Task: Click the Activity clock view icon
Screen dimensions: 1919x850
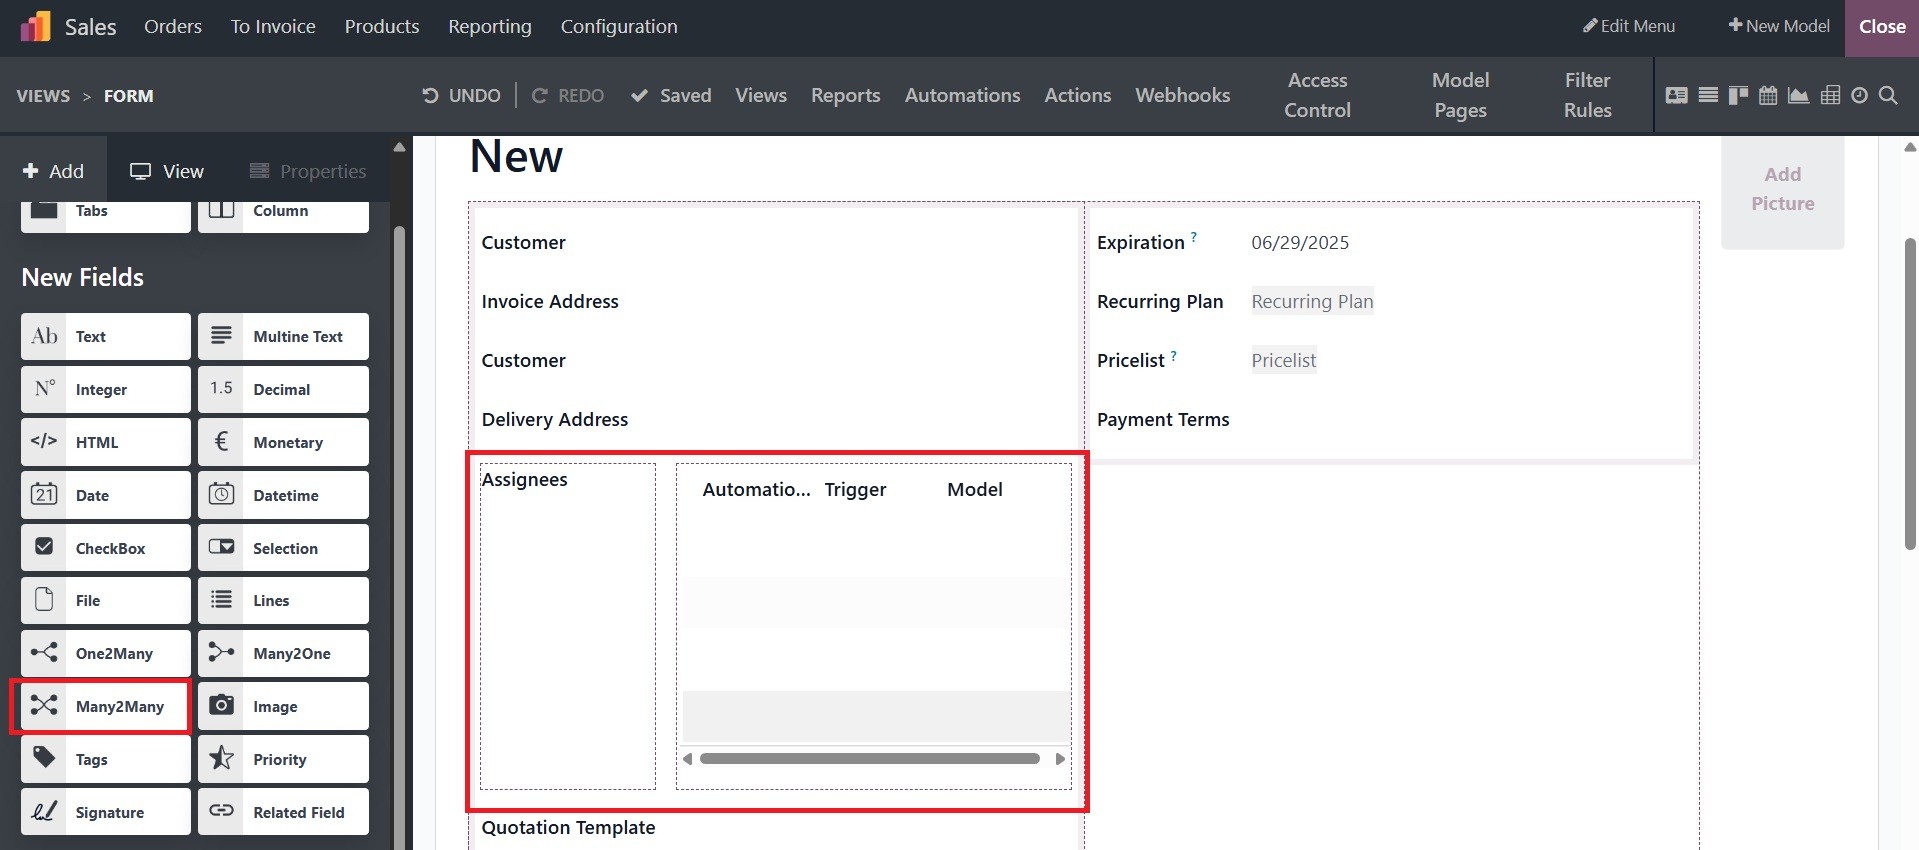Action: click(x=1859, y=95)
